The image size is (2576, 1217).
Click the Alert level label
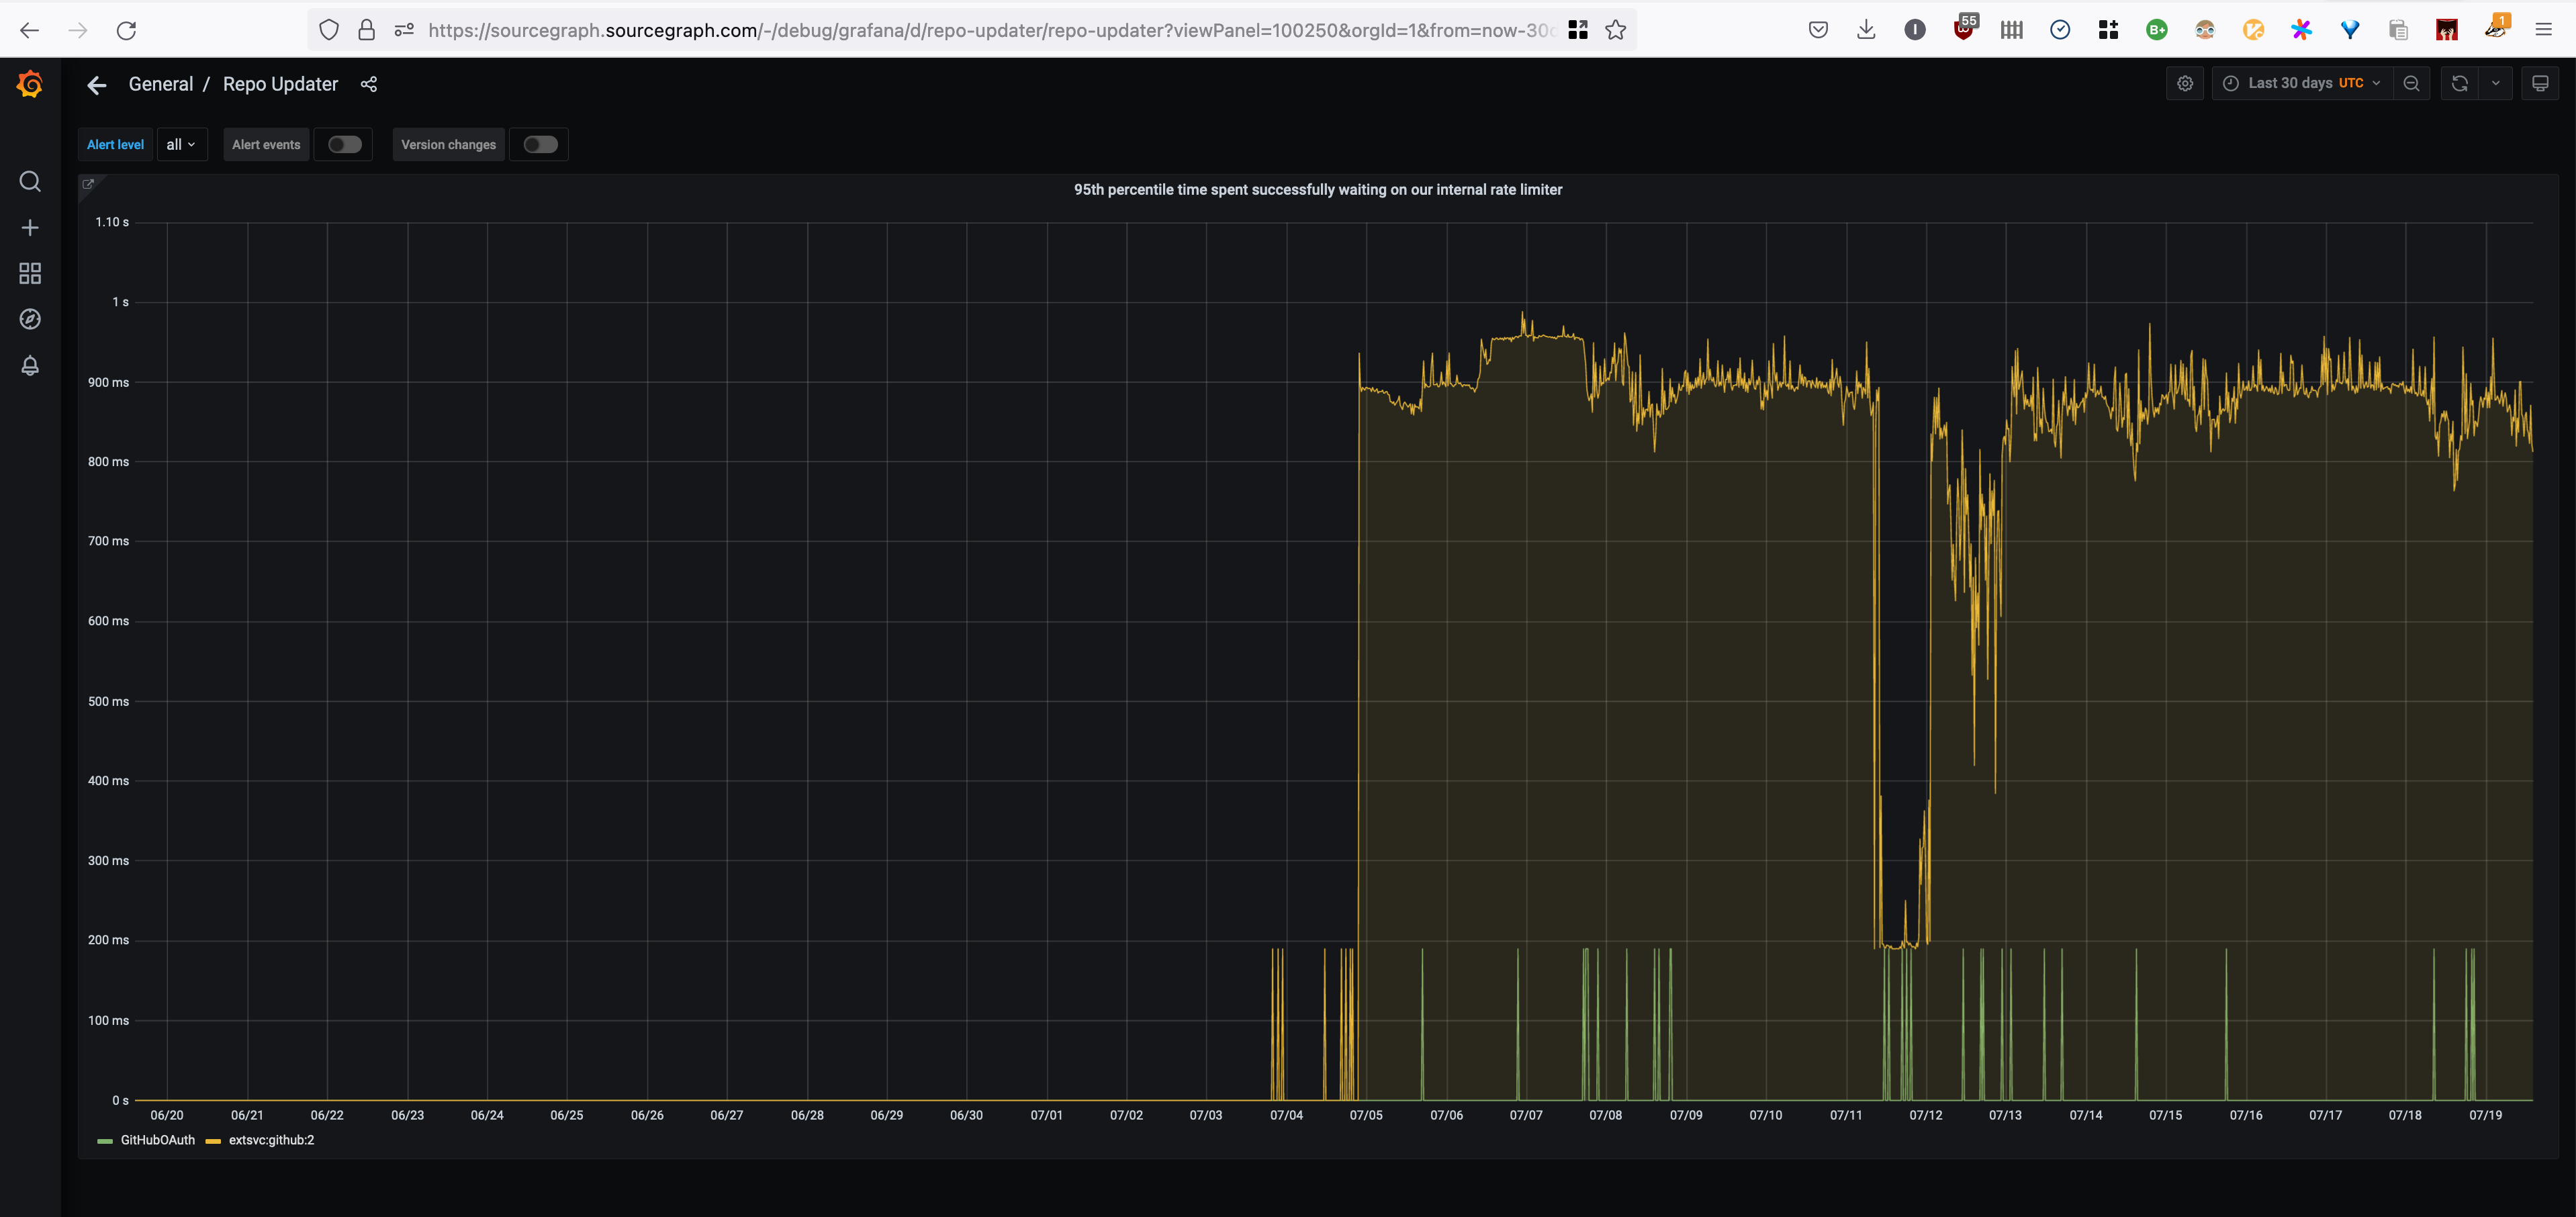pos(115,145)
